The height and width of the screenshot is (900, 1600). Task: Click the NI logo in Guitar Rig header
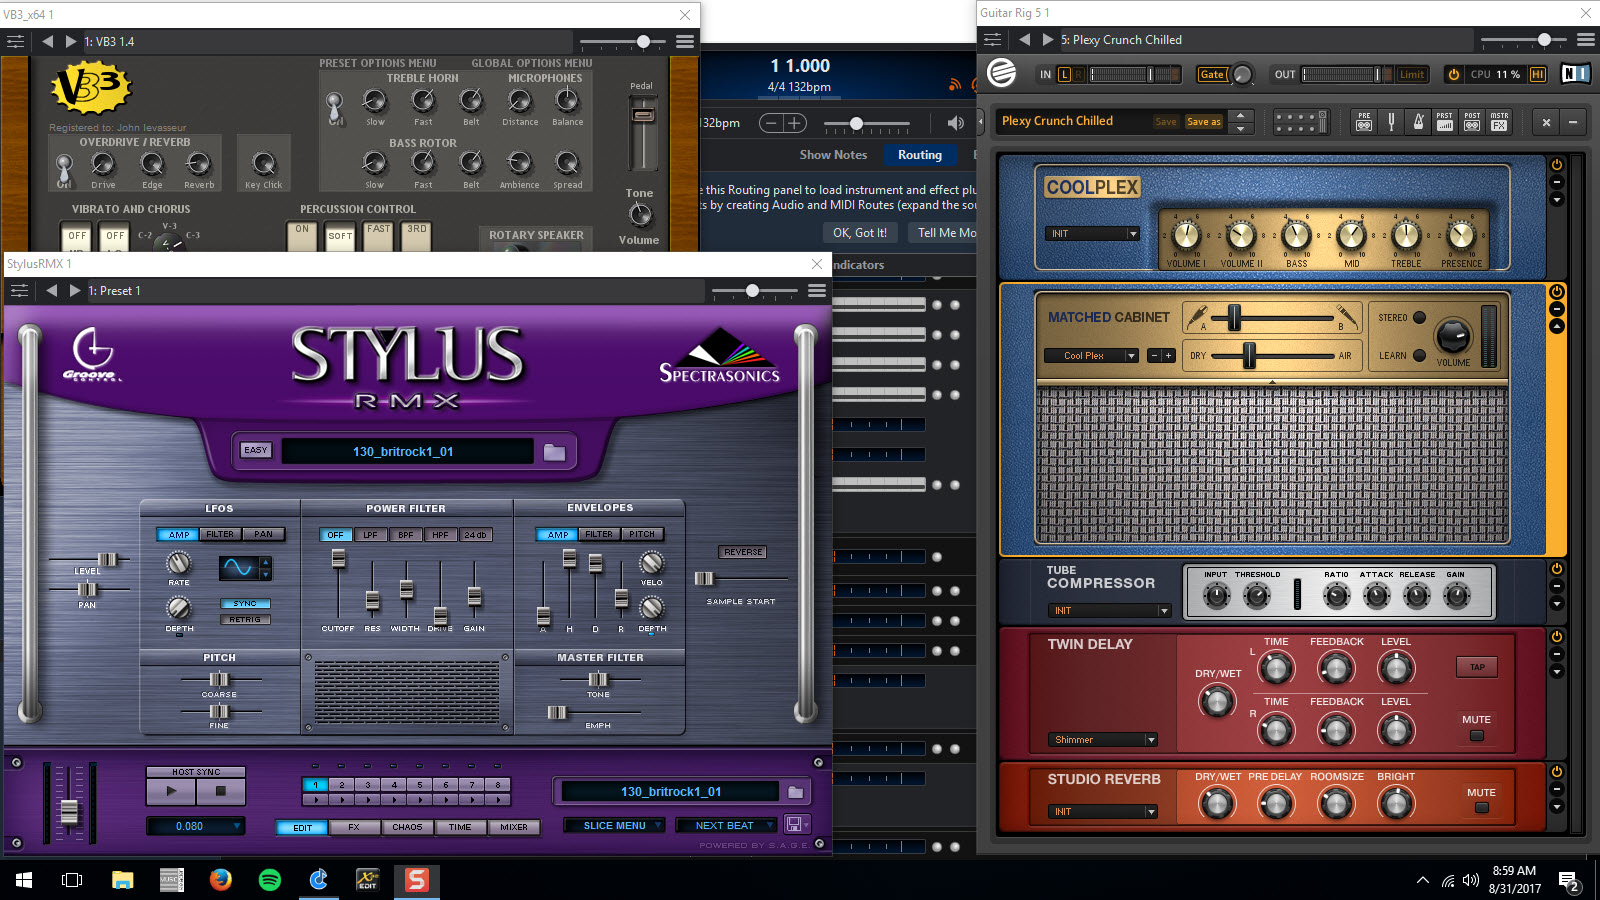[1575, 74]
